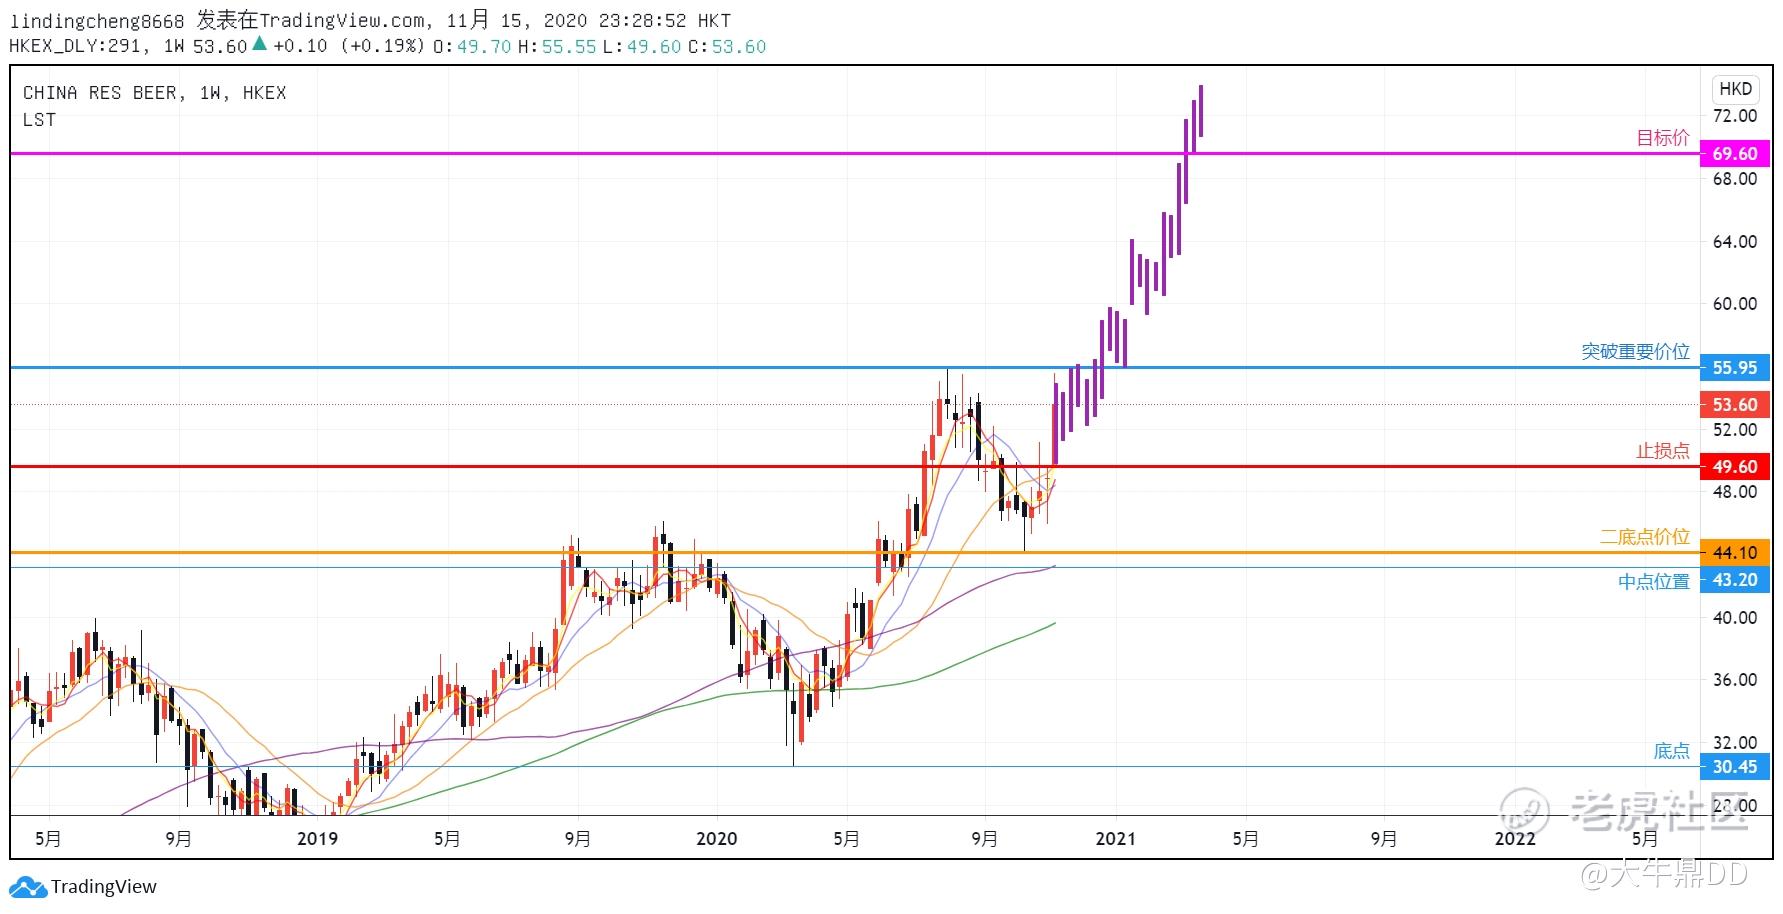
Task: Click the 48.00 price axis label
Action: pos(1735,492)
